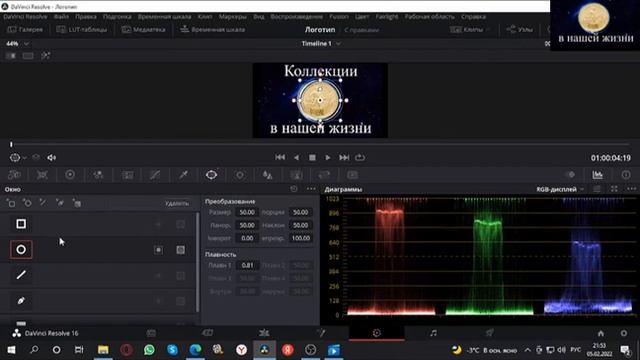Open the Curves palette icon

[x=155, y=175]
